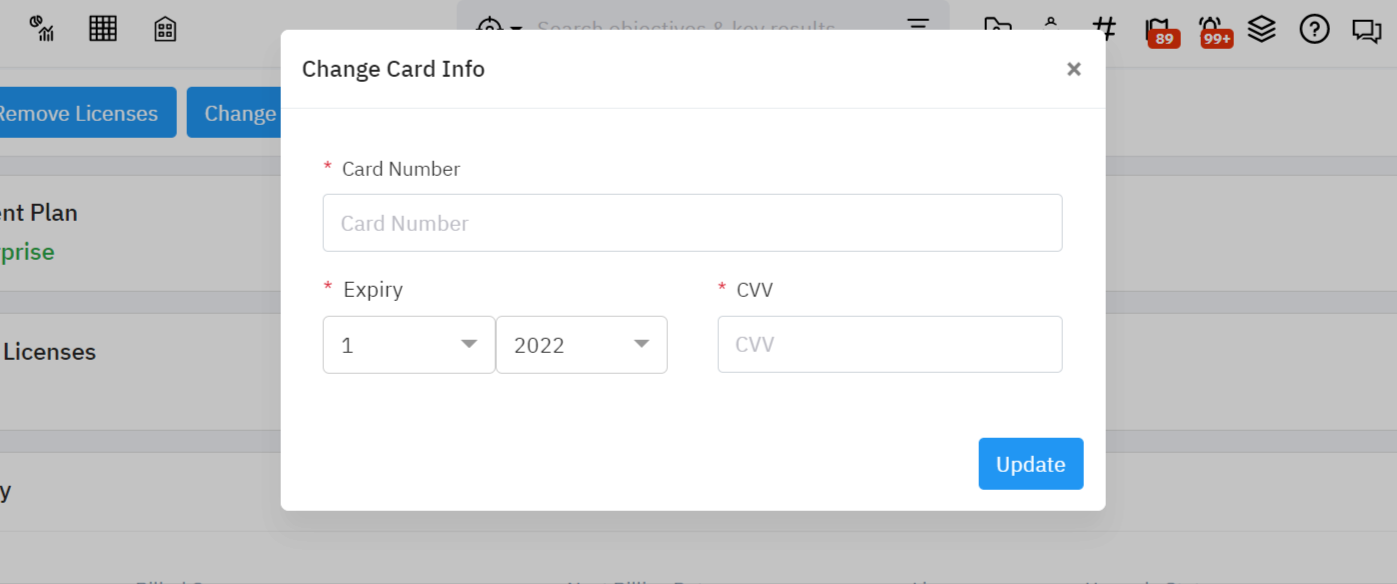
Task: Click the analytics chart icon in top bar
Action: [x=42, y=28]
